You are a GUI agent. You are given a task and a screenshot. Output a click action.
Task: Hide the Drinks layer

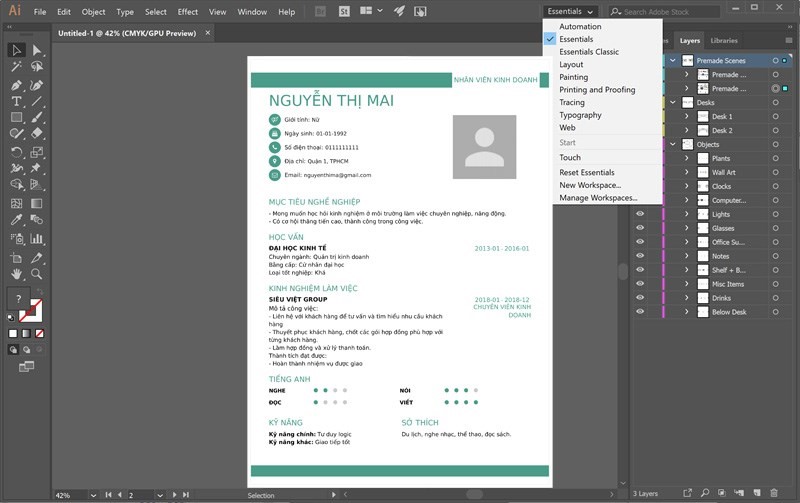tap(640, 297)
